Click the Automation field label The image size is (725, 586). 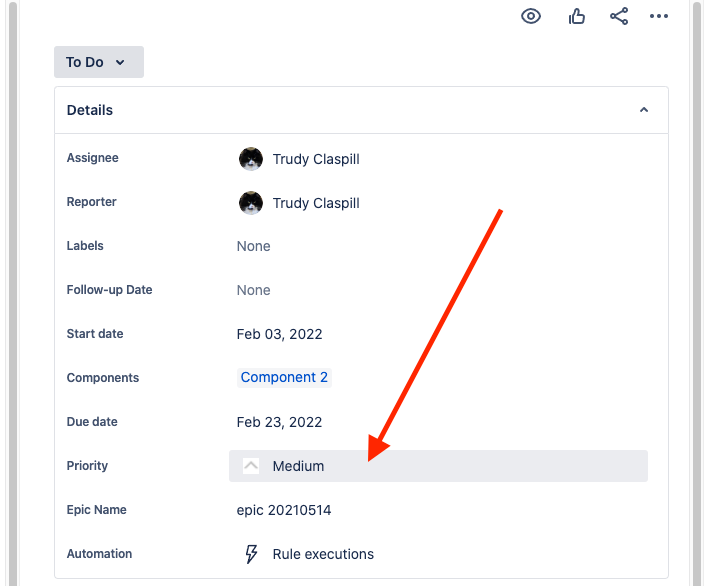[99, 554]
